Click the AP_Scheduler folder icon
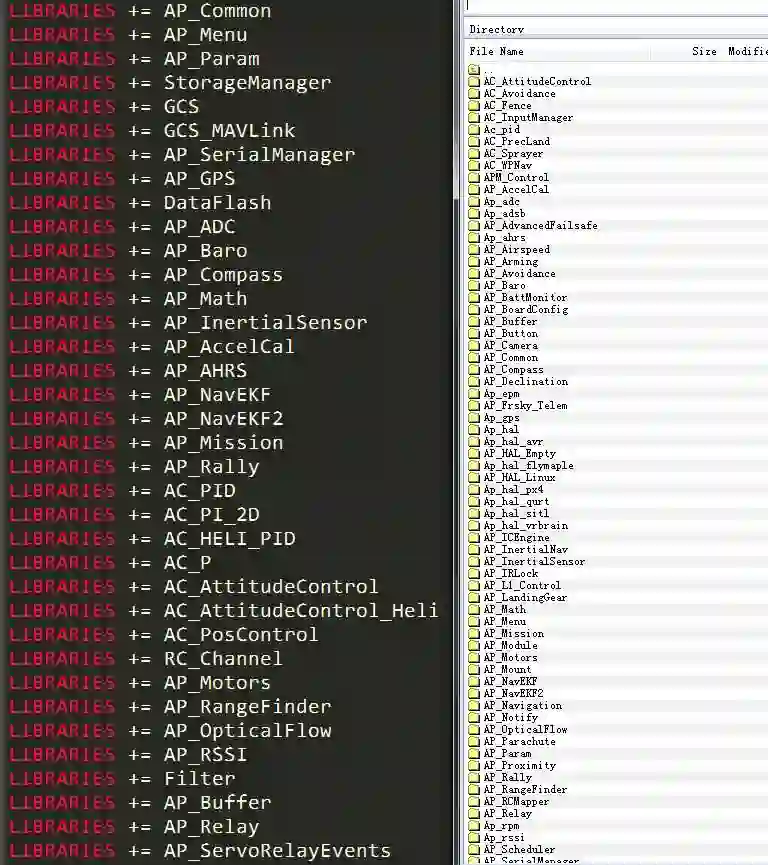The image size is (768, 865). click(x=474, y=850)
